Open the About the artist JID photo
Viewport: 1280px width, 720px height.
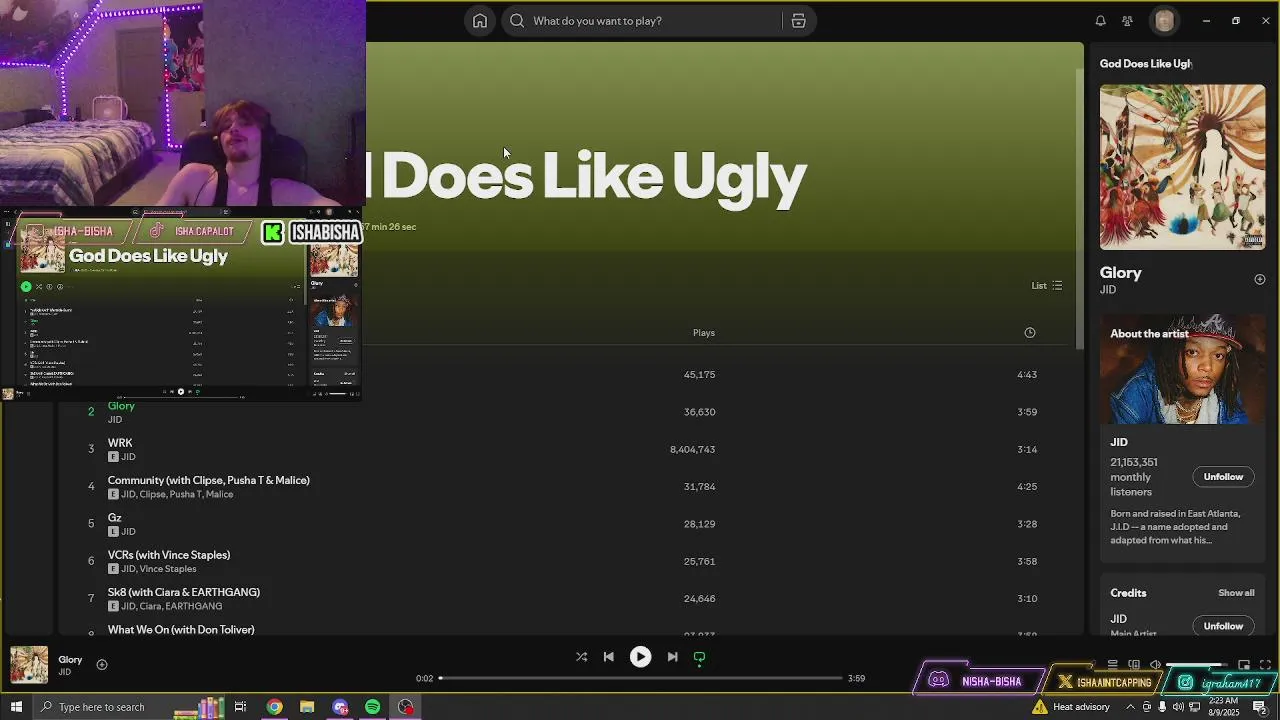[1182, 369]
